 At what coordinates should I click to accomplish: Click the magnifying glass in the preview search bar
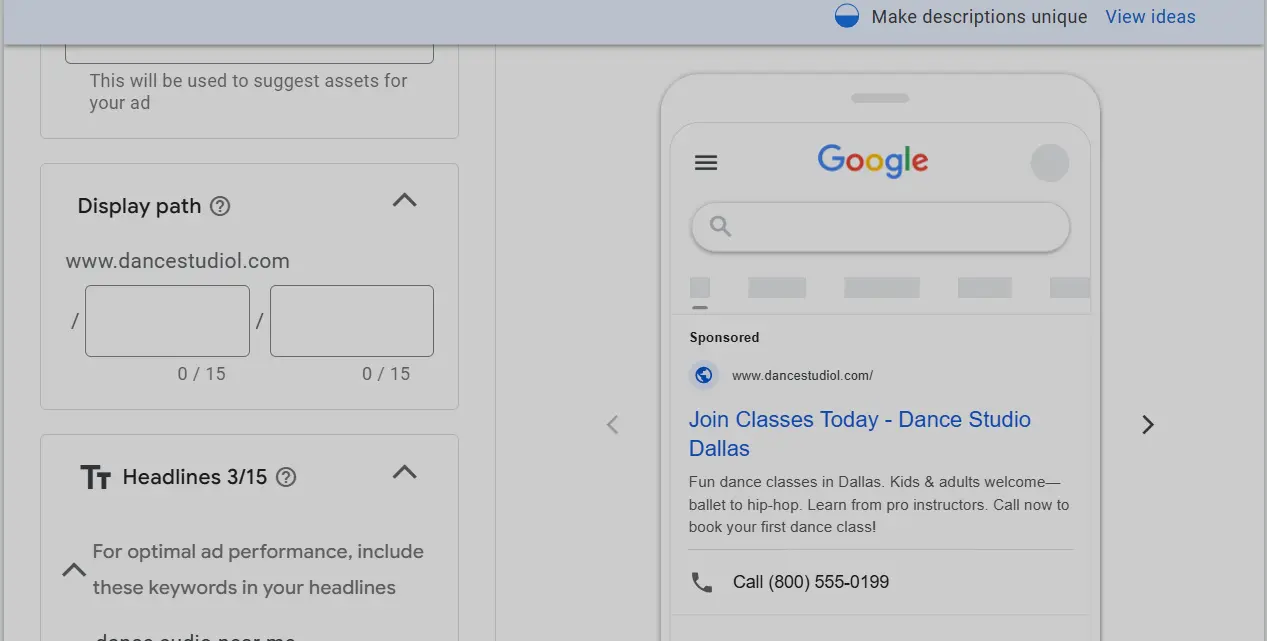[719, 227]
